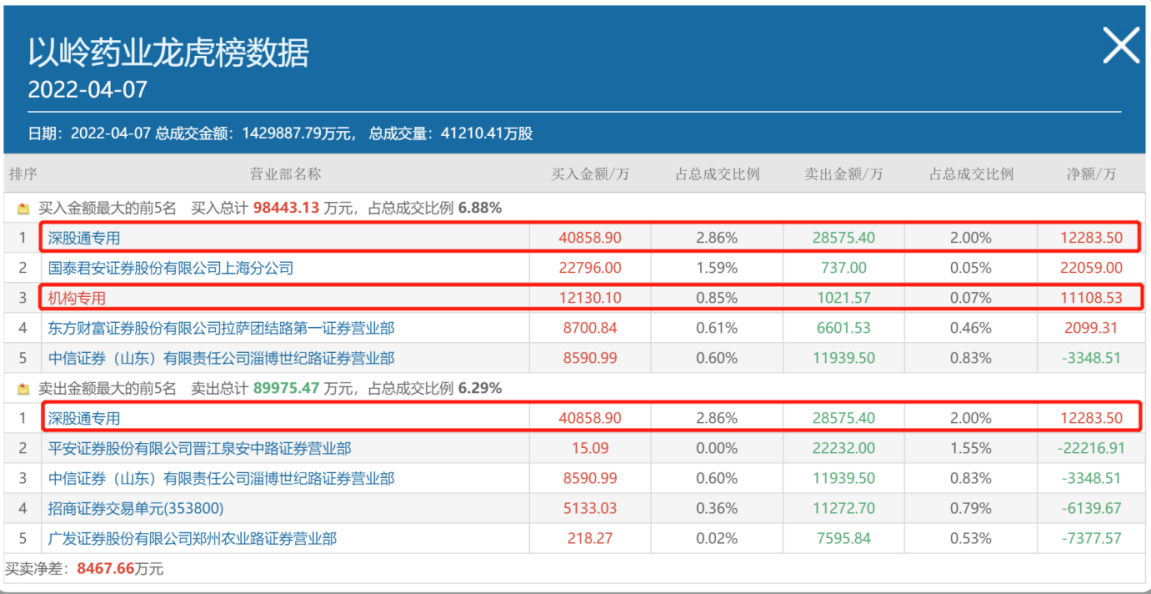This screenshot has height=594, width=1151.
Task: Click net amount 22059.00
Action: [x=1093, y=268]
